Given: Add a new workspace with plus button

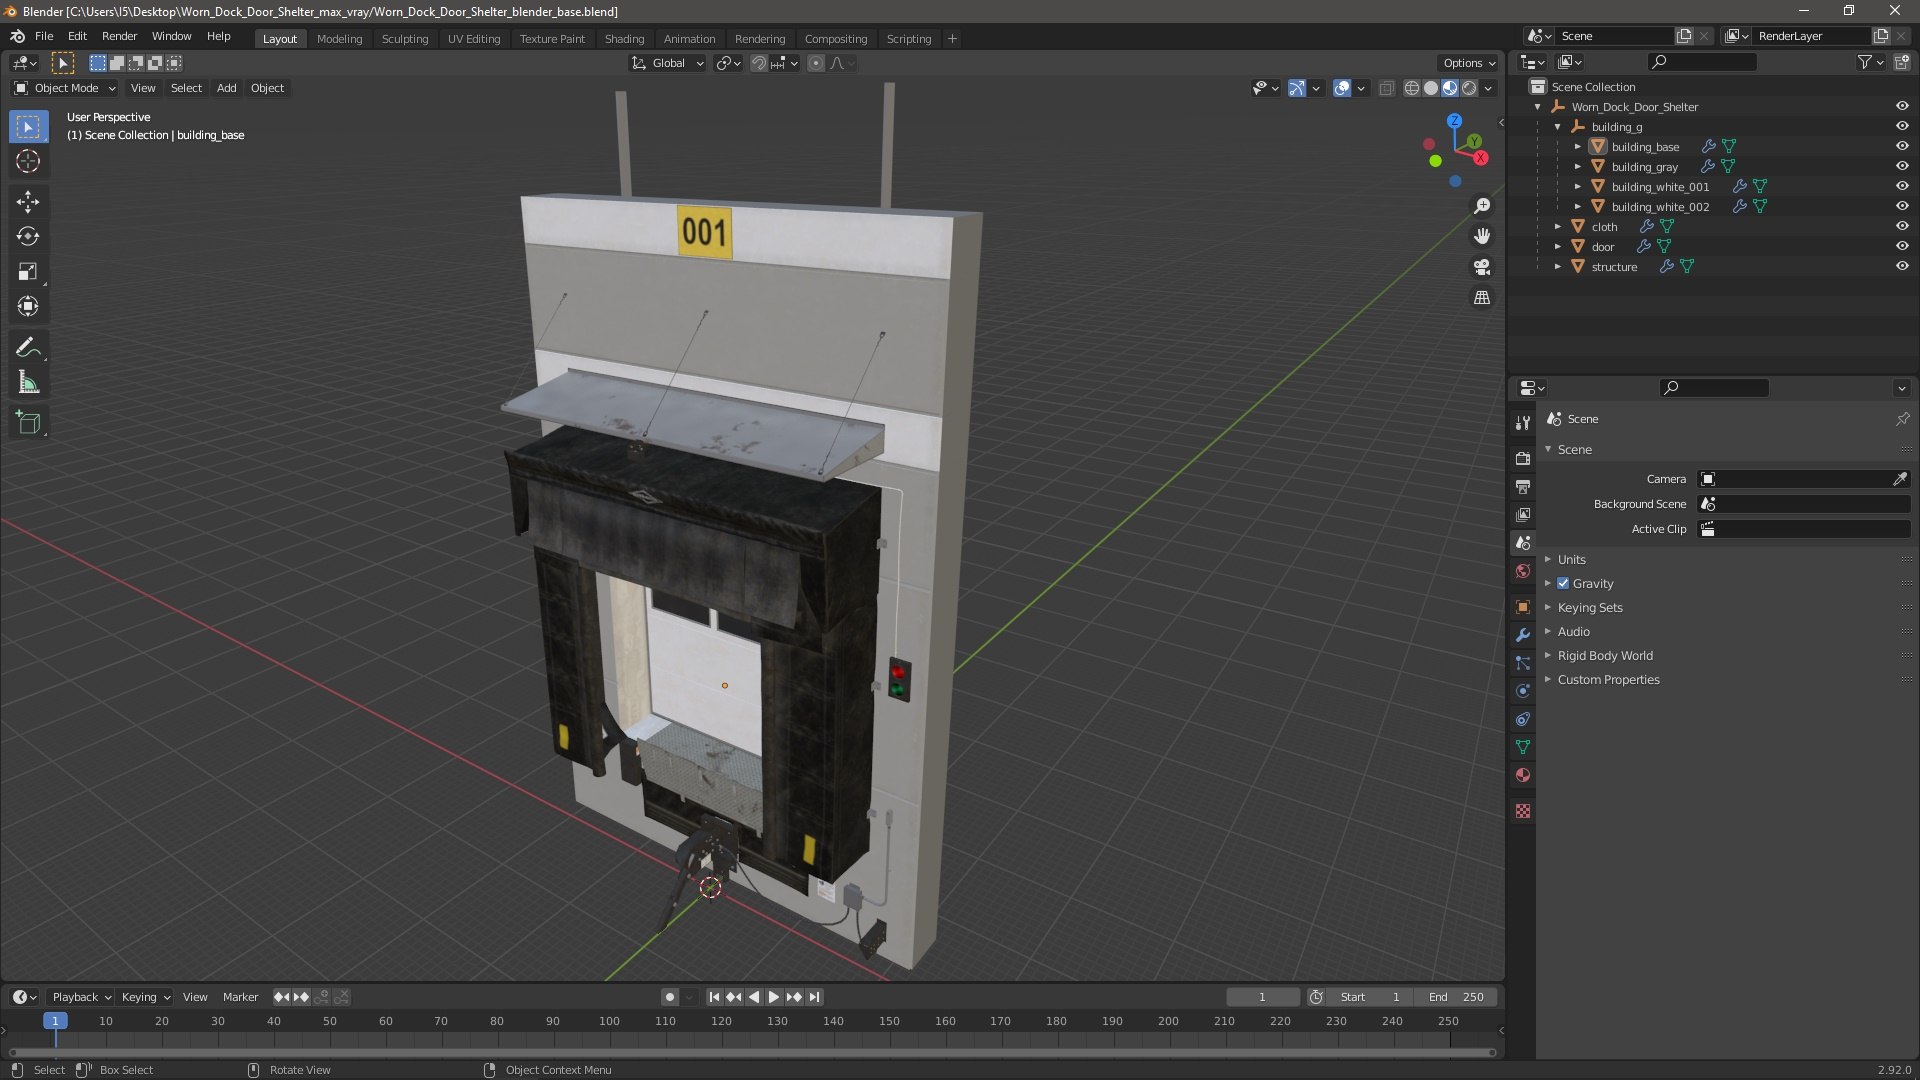Looking at the screenshot, I should (952, 39).
